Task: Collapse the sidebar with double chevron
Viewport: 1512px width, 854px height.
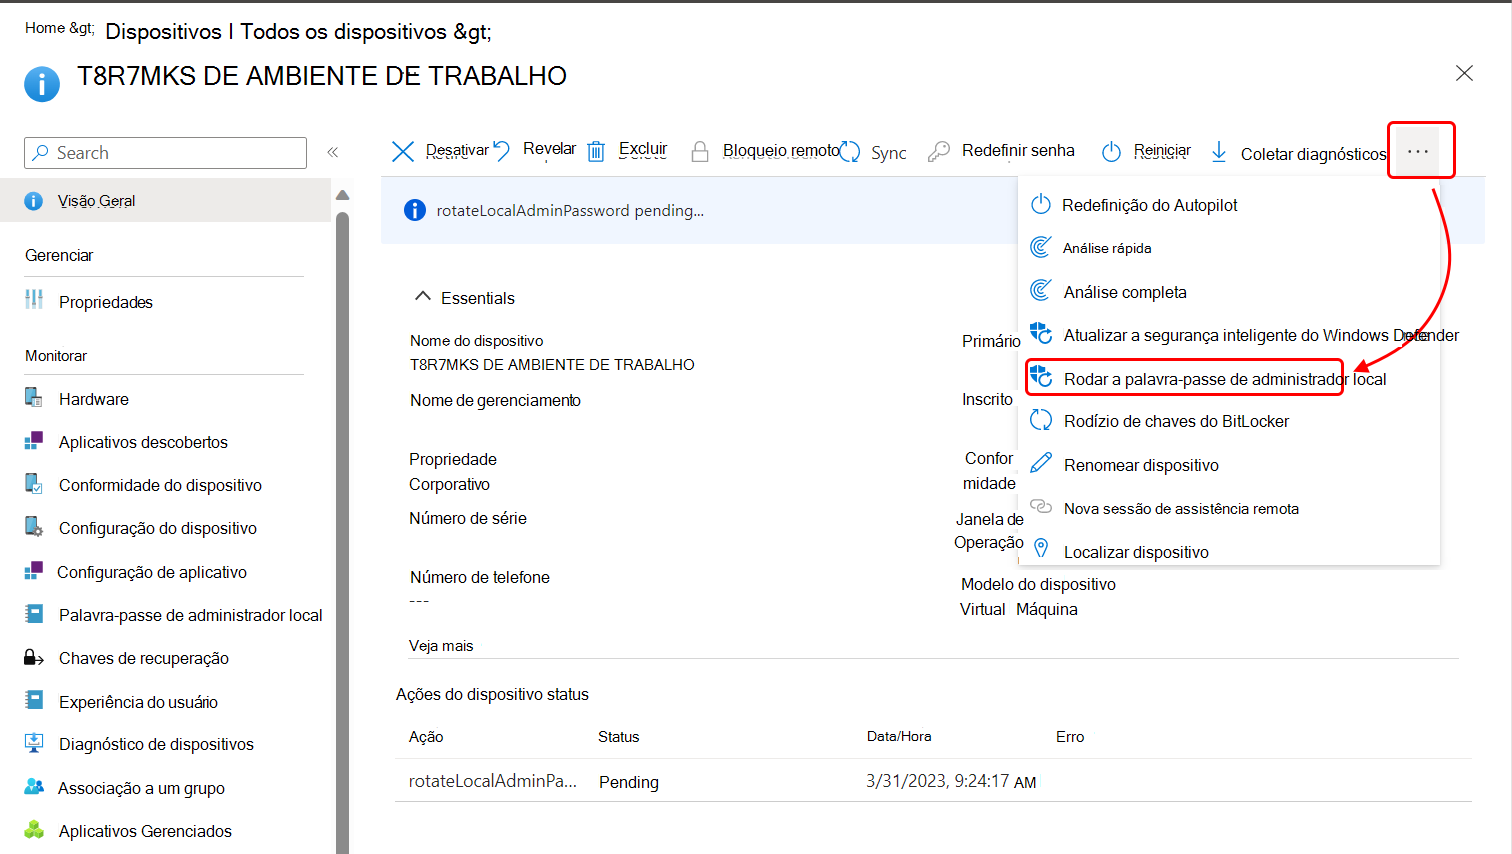Action: [x=333, y=152]
